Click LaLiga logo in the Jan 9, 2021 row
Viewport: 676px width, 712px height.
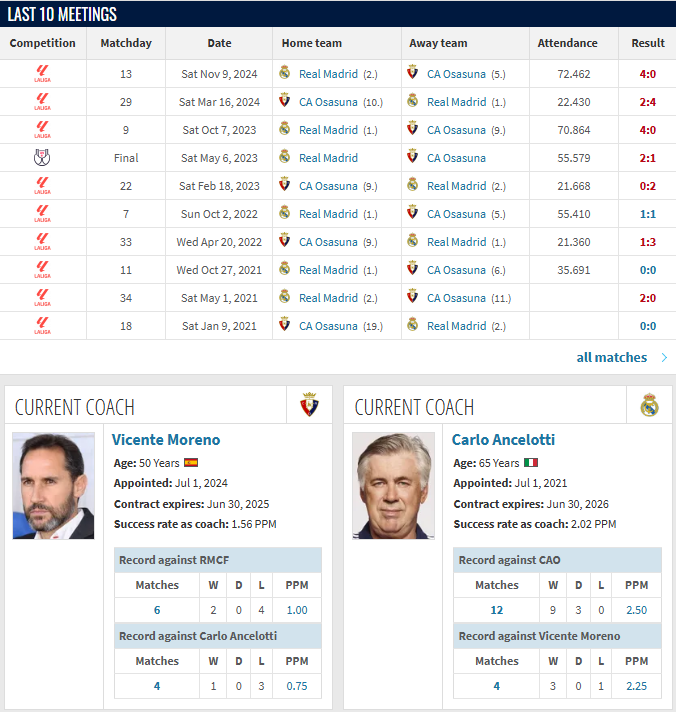pyautogui.click(x=42, y=326)
